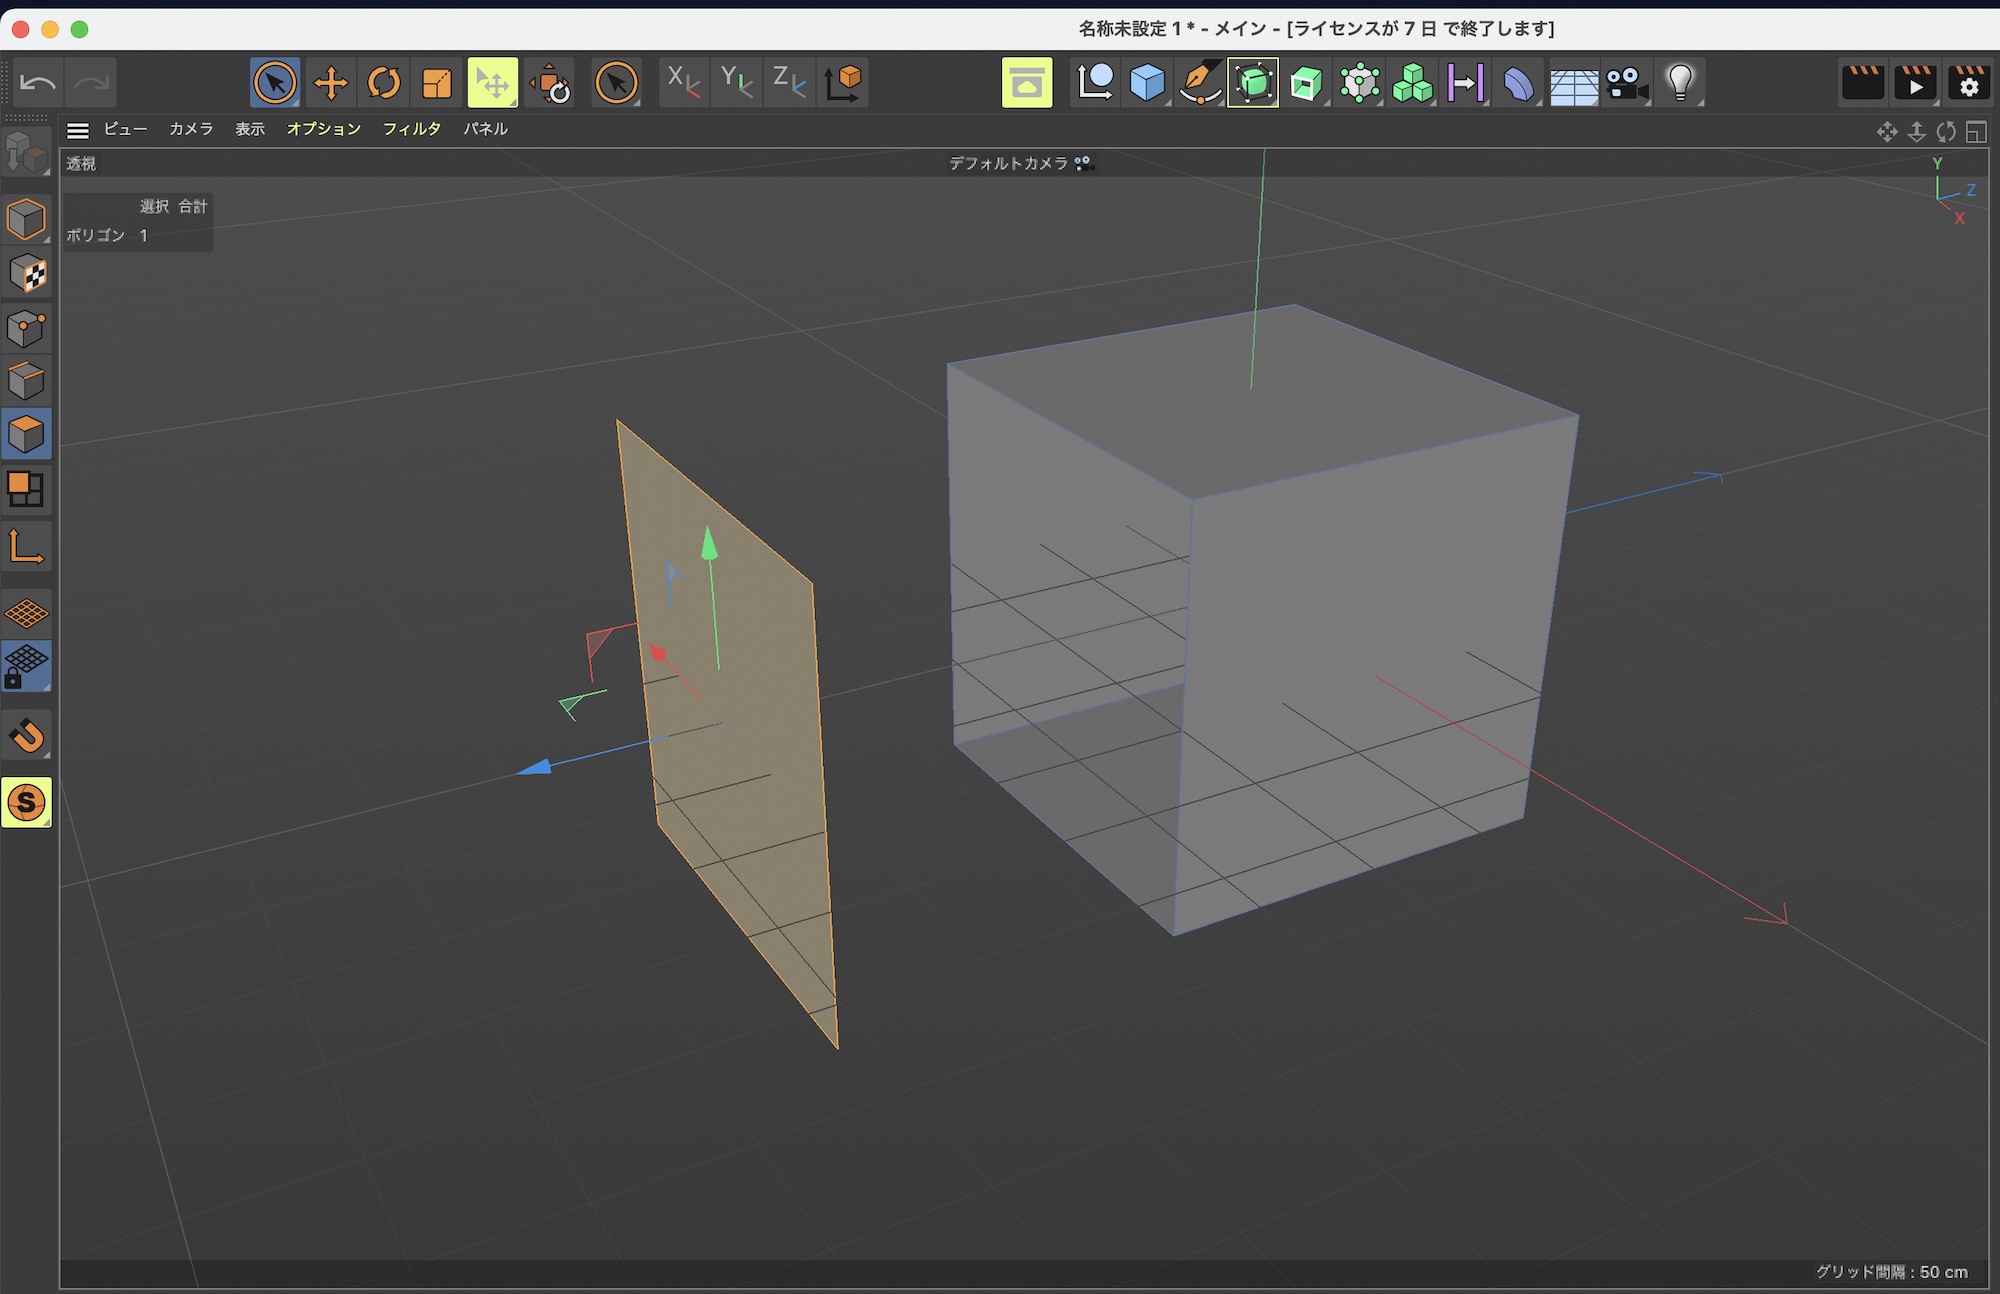Click the Camera object icon
Image resolution: width=2000 pixels, height=1294 pixels.
pos(1627,83)
